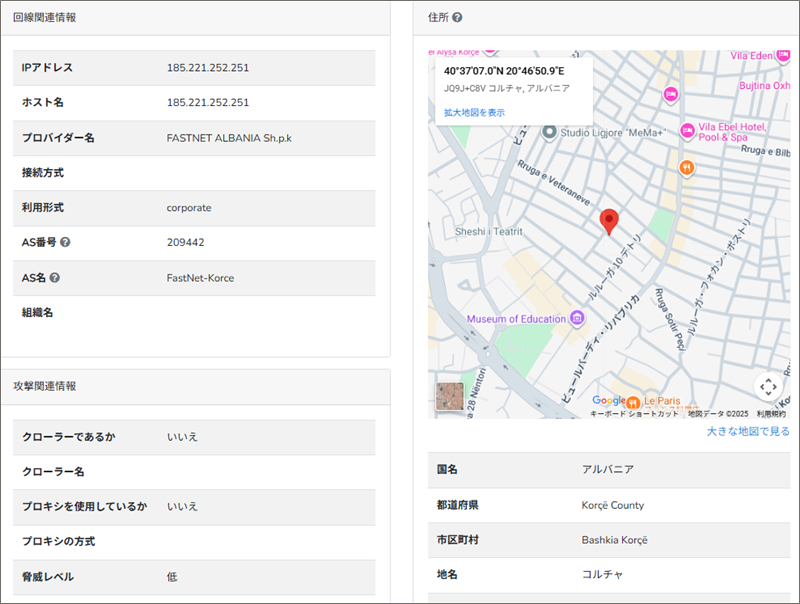The image size is (800, 604).
Task: Click the 攻撃関連情報 section header
Action: [44, 386]
